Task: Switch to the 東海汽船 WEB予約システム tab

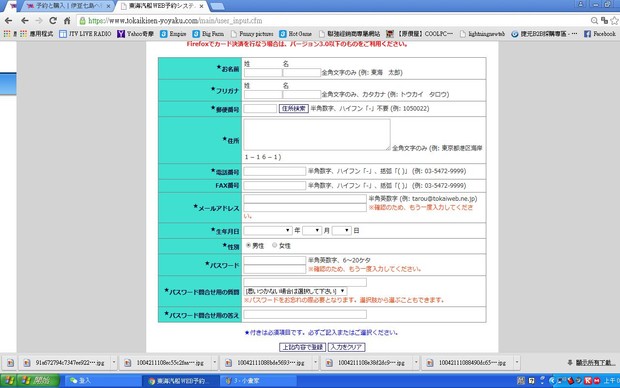Action: [162, 6]
